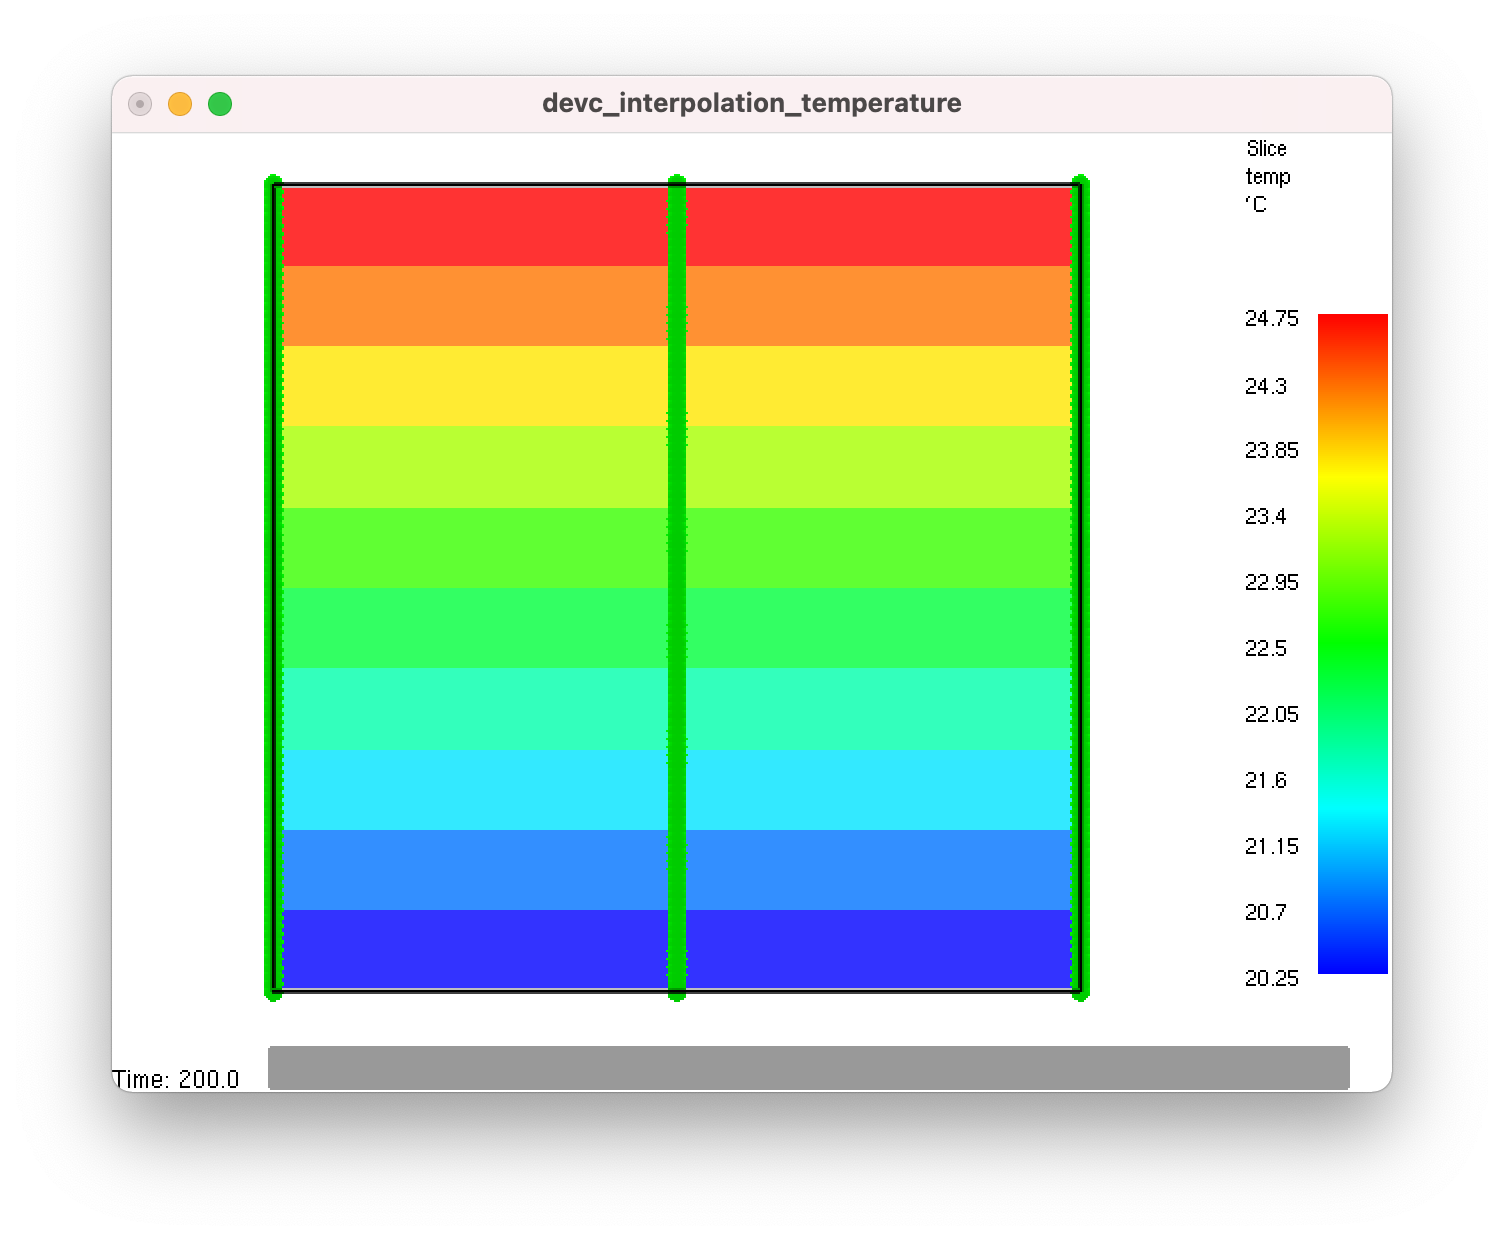The height and width of the screenshot is (1240, 1504).
Task: Click the devc_interpolation_temperature title bar
Action: (x=752, y=102)
